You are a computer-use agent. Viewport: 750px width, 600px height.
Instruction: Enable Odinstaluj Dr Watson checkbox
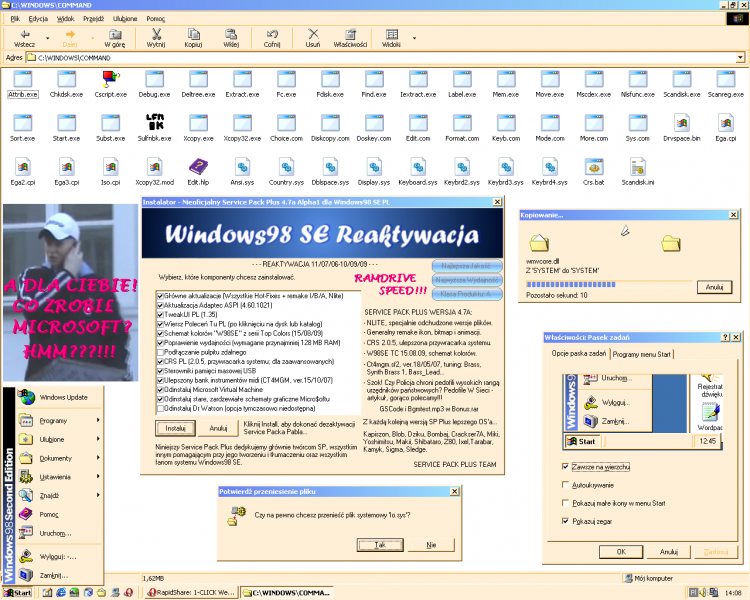(160, 409)
